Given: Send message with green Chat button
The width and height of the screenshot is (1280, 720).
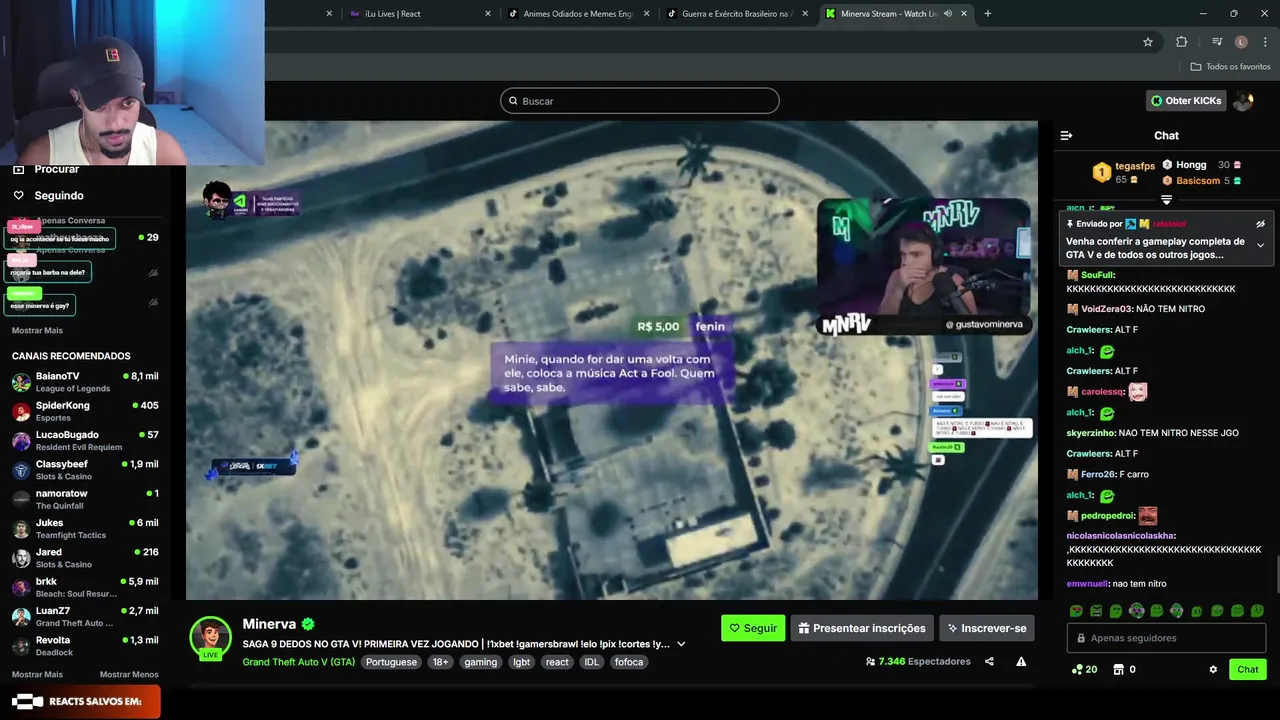Looking at the screenshot, I should [x=1248, y=669].
